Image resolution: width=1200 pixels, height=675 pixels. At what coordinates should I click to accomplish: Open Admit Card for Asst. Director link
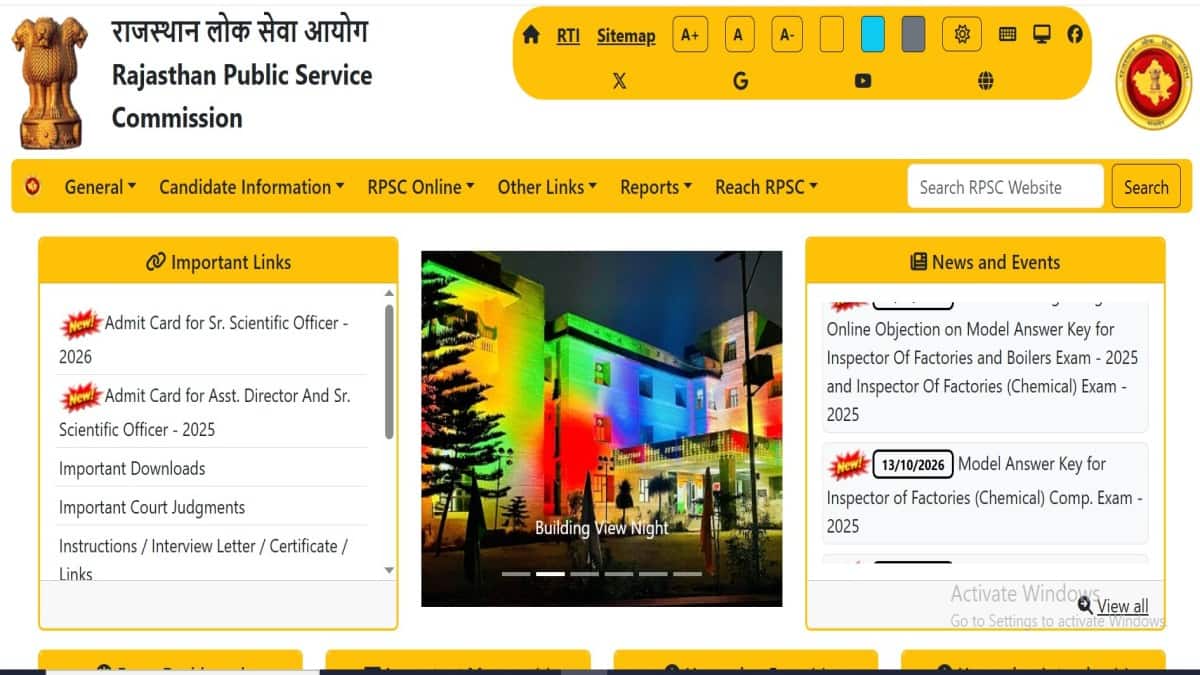[x=205, y=413]
